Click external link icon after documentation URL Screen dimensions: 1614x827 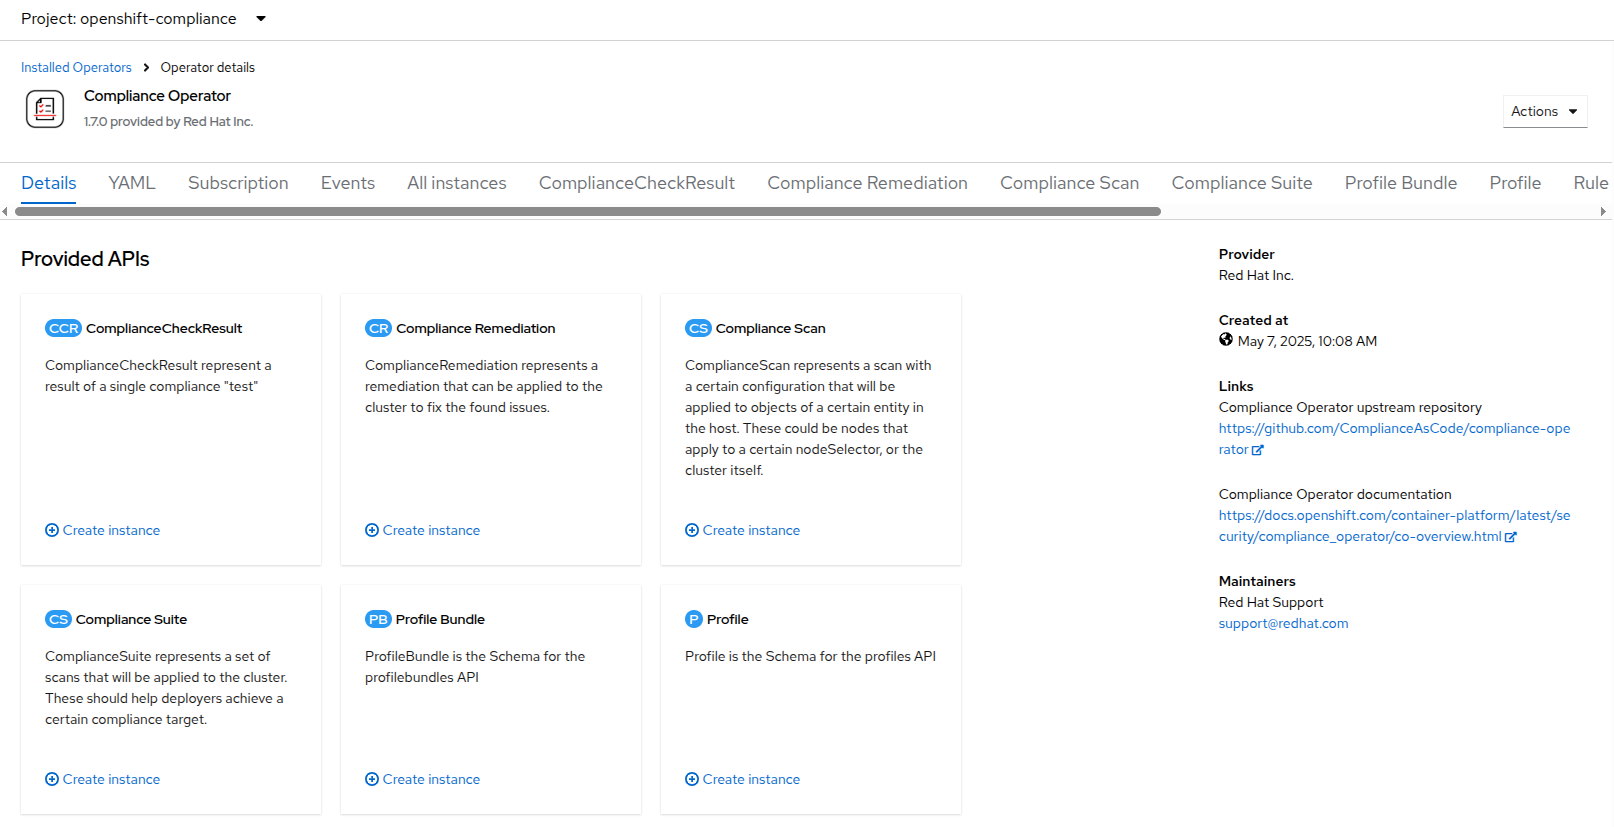1511,537
